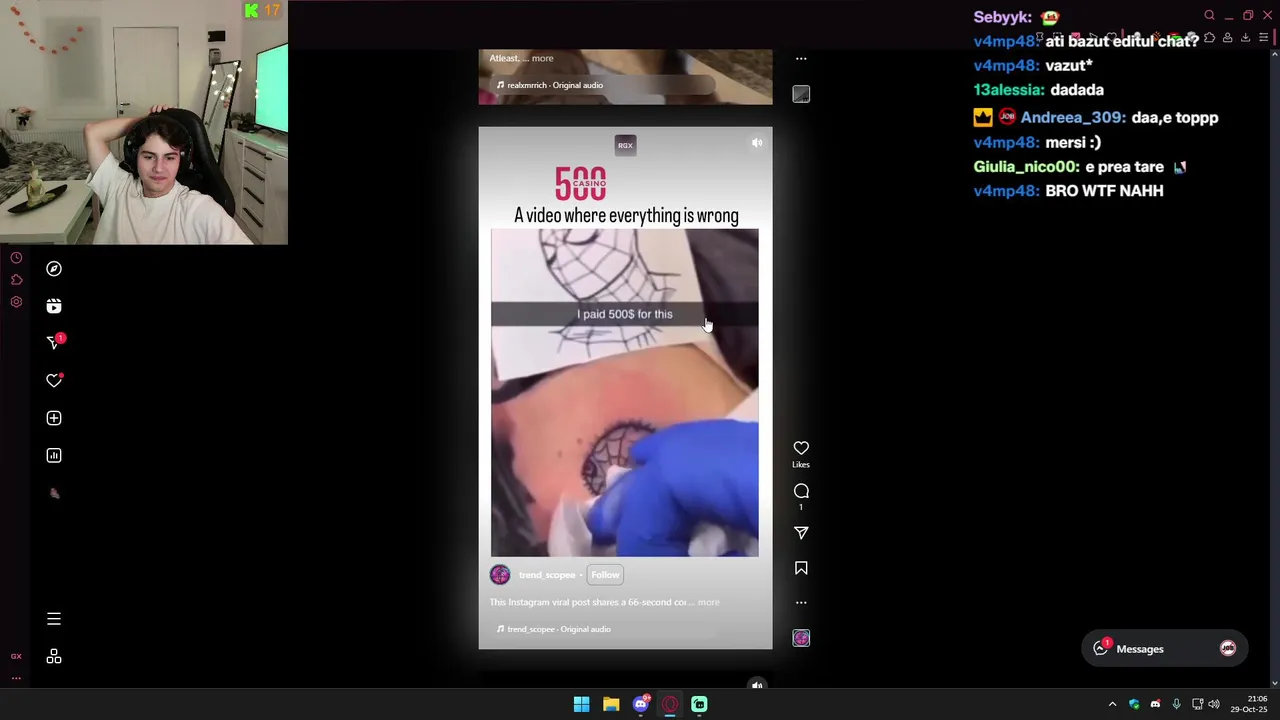Open the Messages floating button

point(1164,649)
